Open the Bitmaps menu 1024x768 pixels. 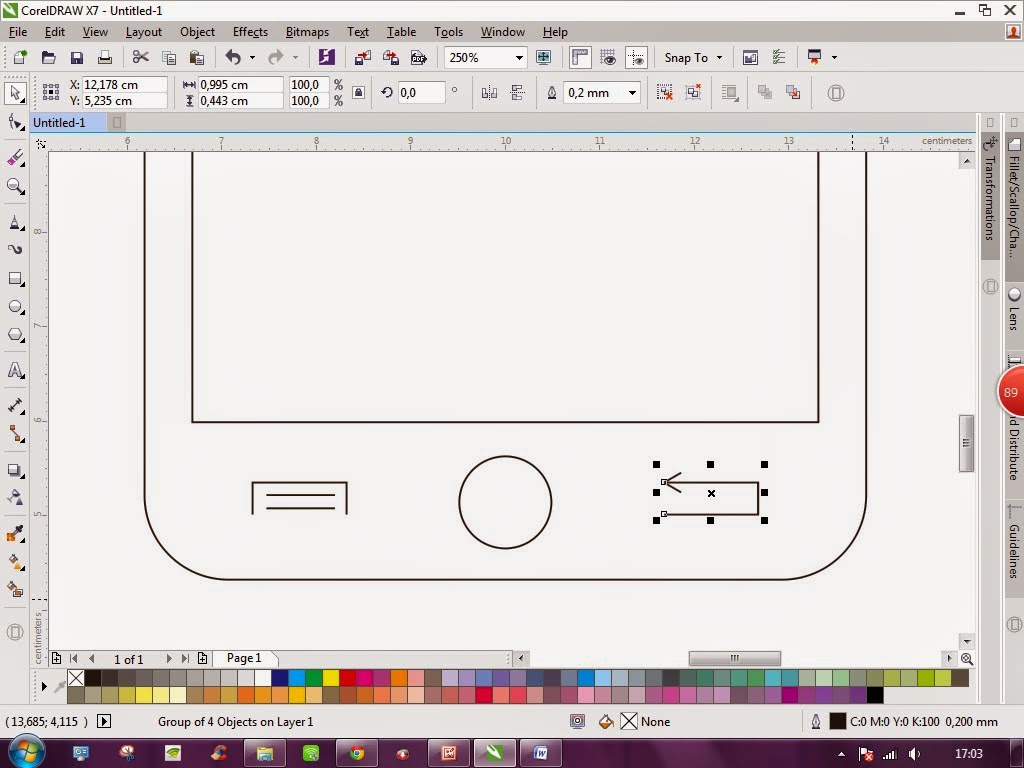(x=307, y=32)
